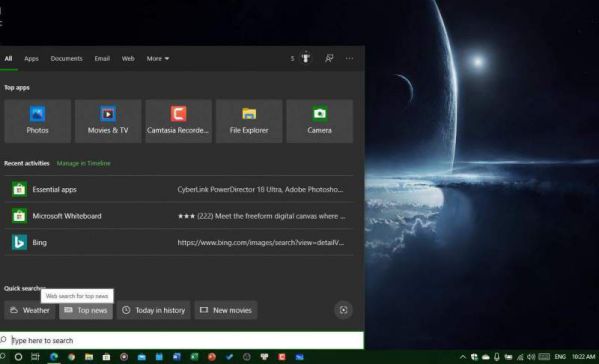Launch Movies & TV from Top apps
599x364 pixels.
point(108,121)
